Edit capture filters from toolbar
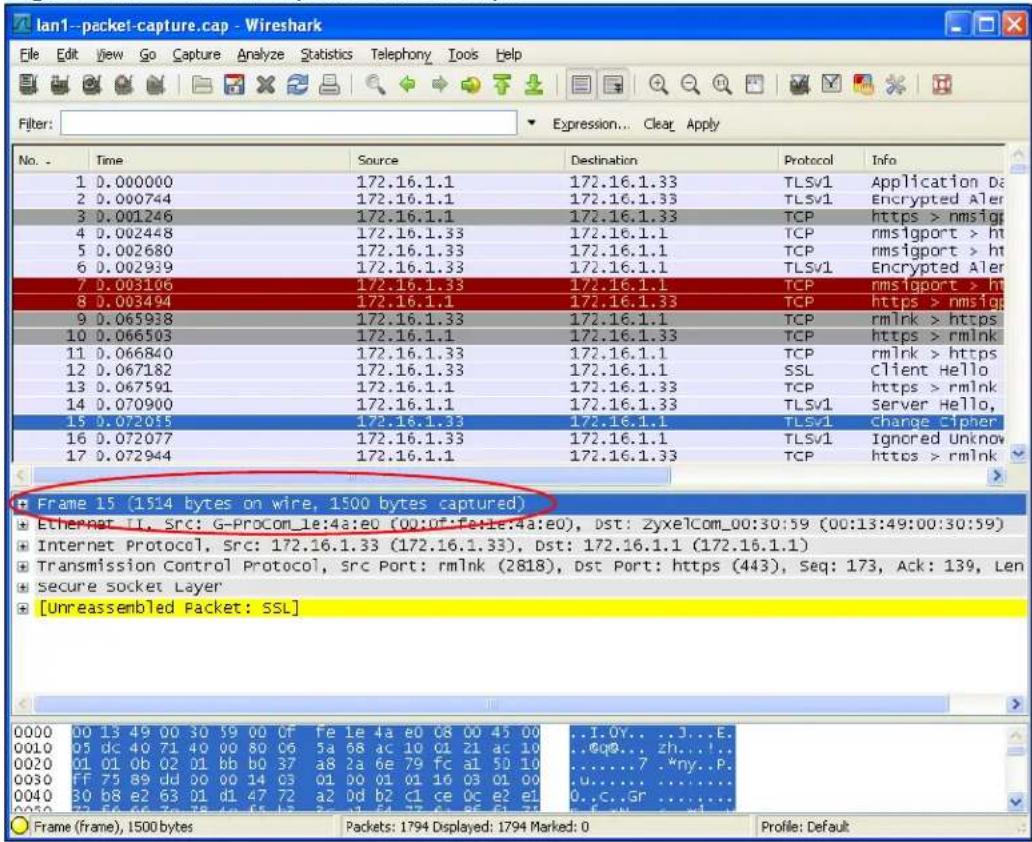 coord(800,85)
